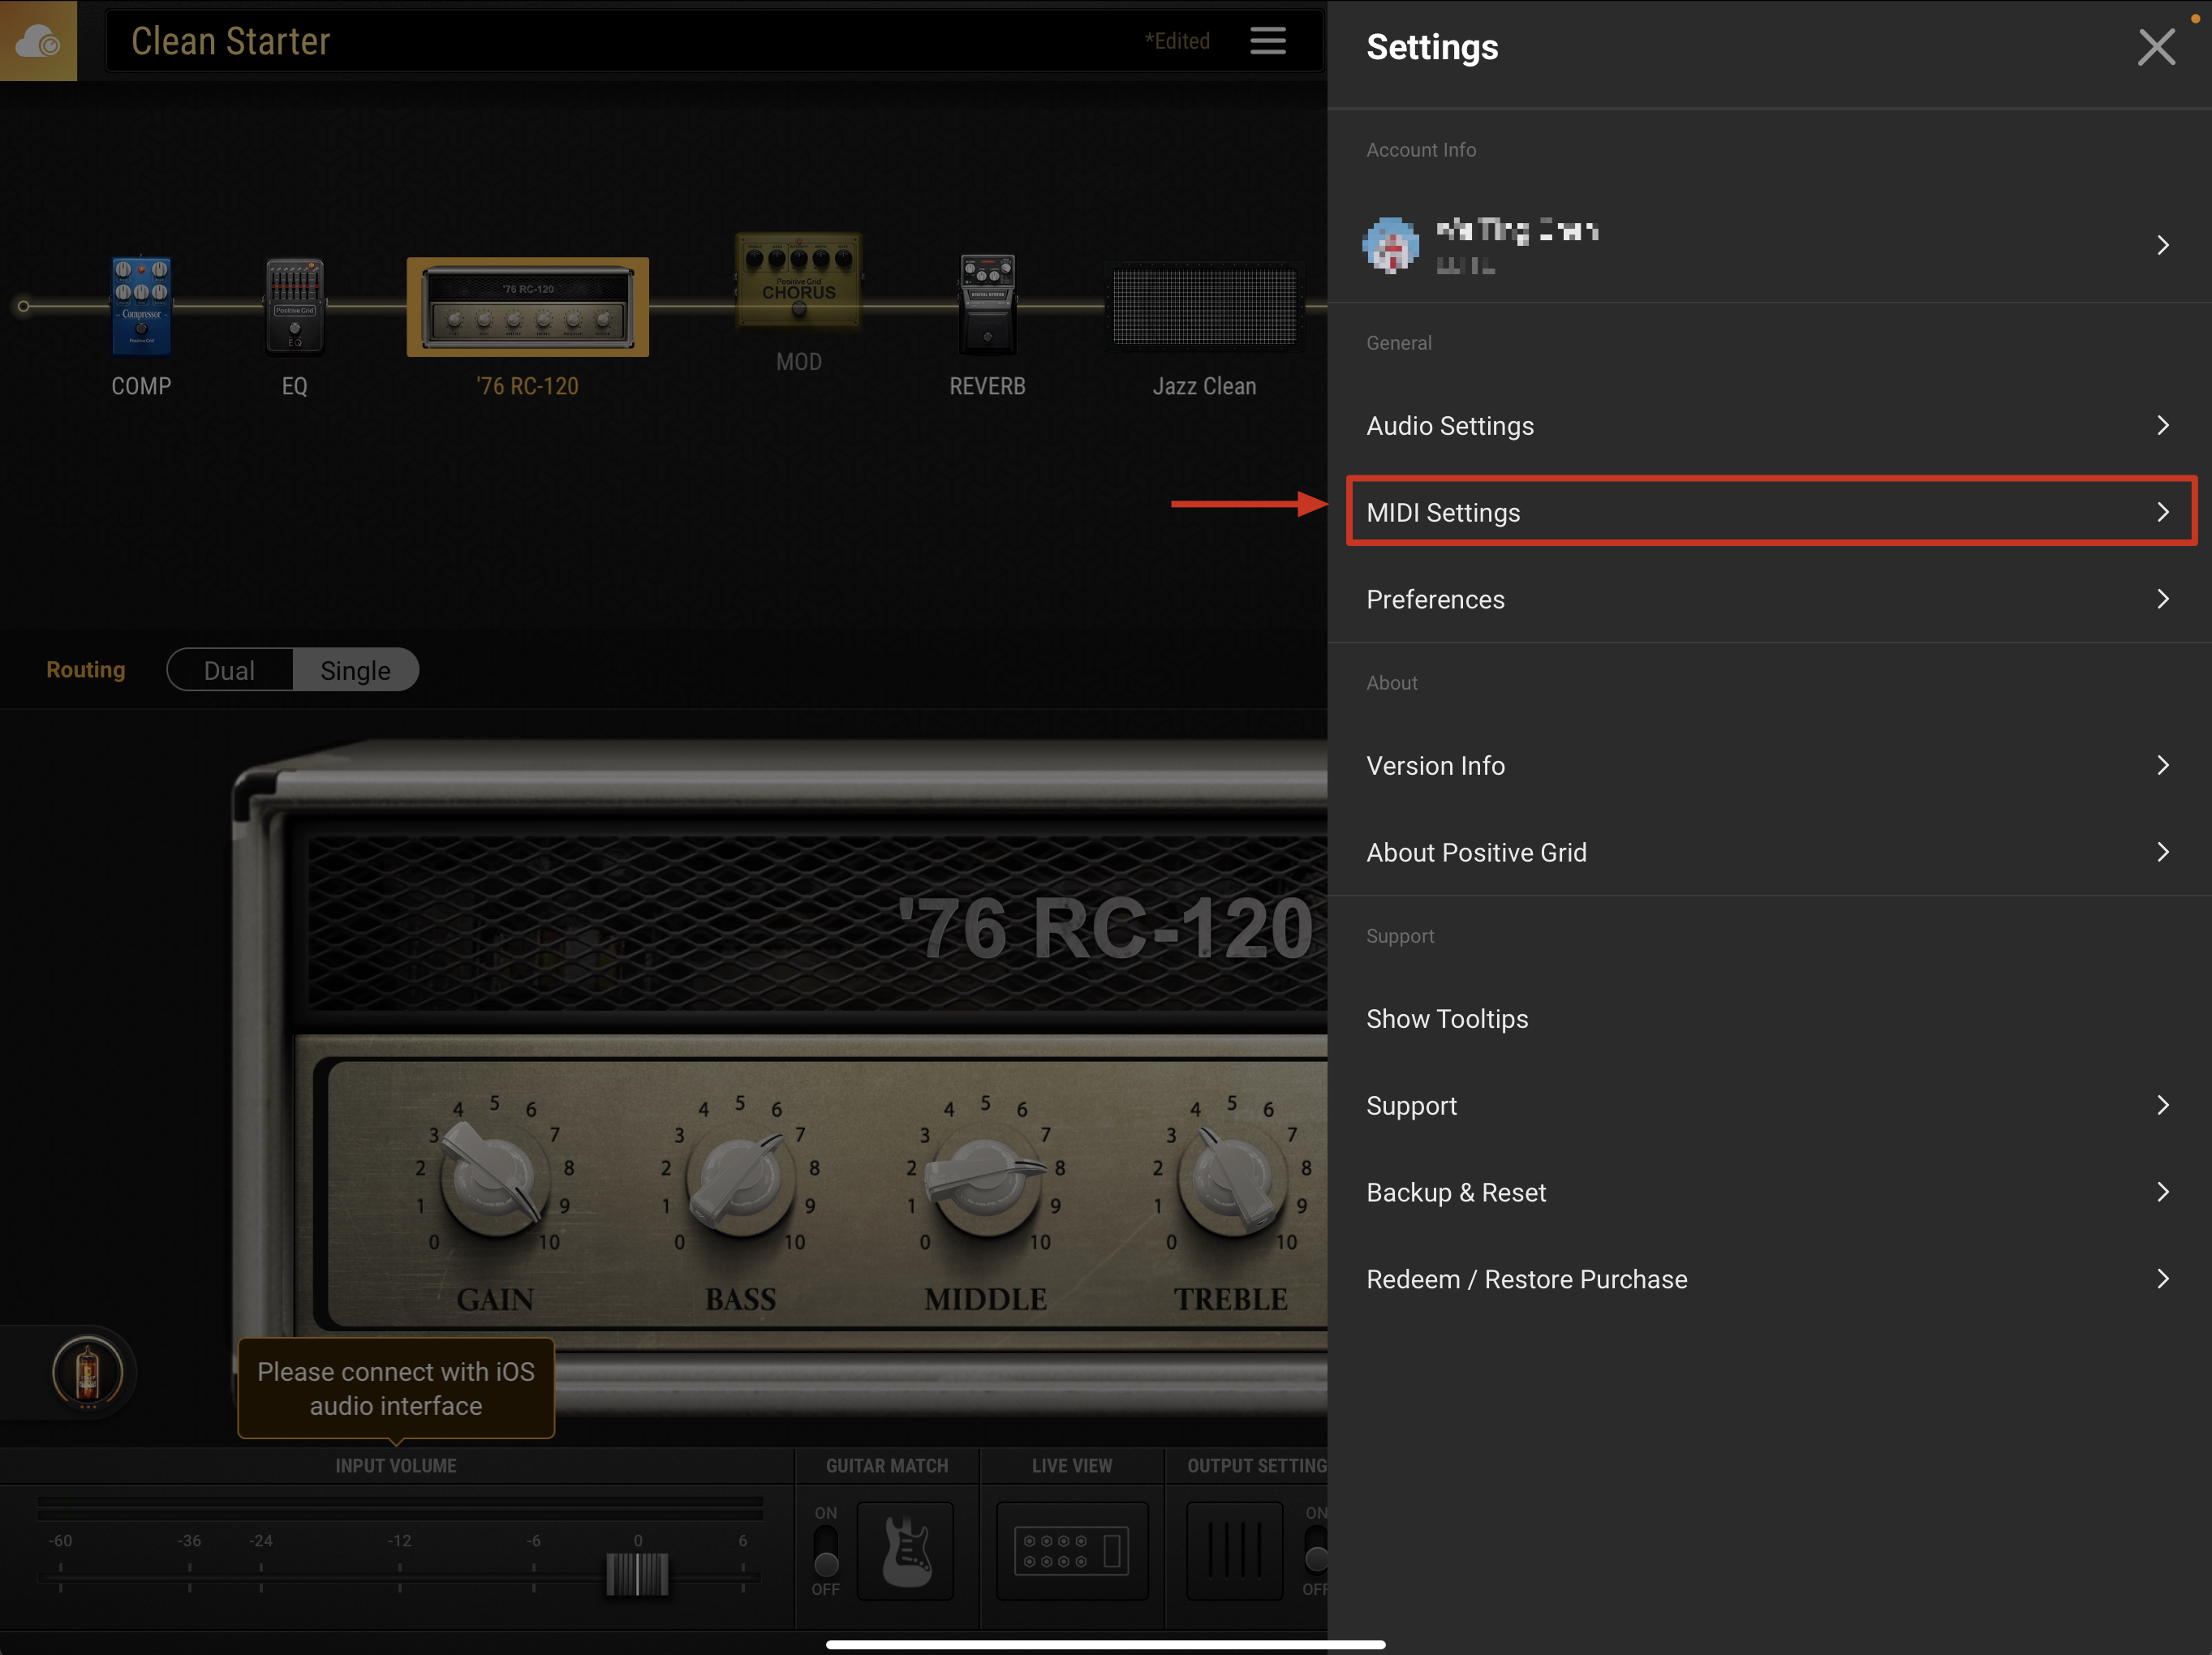
Task: Open About Positive Grid
Action: coord(1770,852)
